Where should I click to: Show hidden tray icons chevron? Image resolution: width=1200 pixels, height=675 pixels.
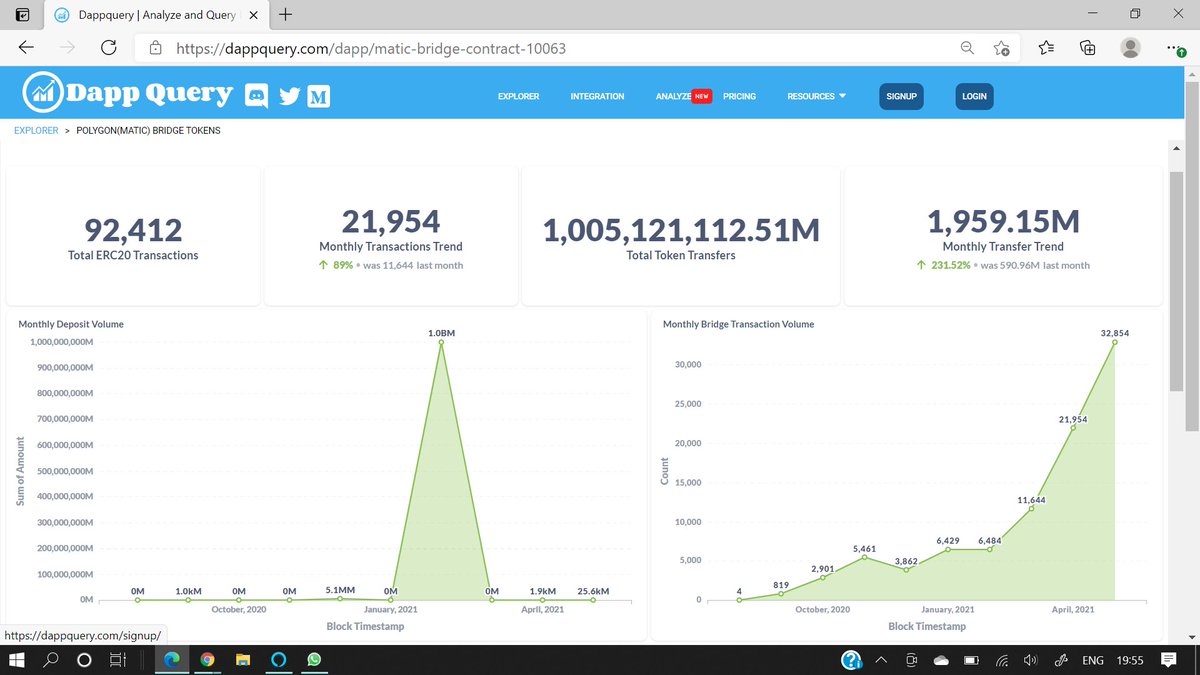tap(882, 660)
